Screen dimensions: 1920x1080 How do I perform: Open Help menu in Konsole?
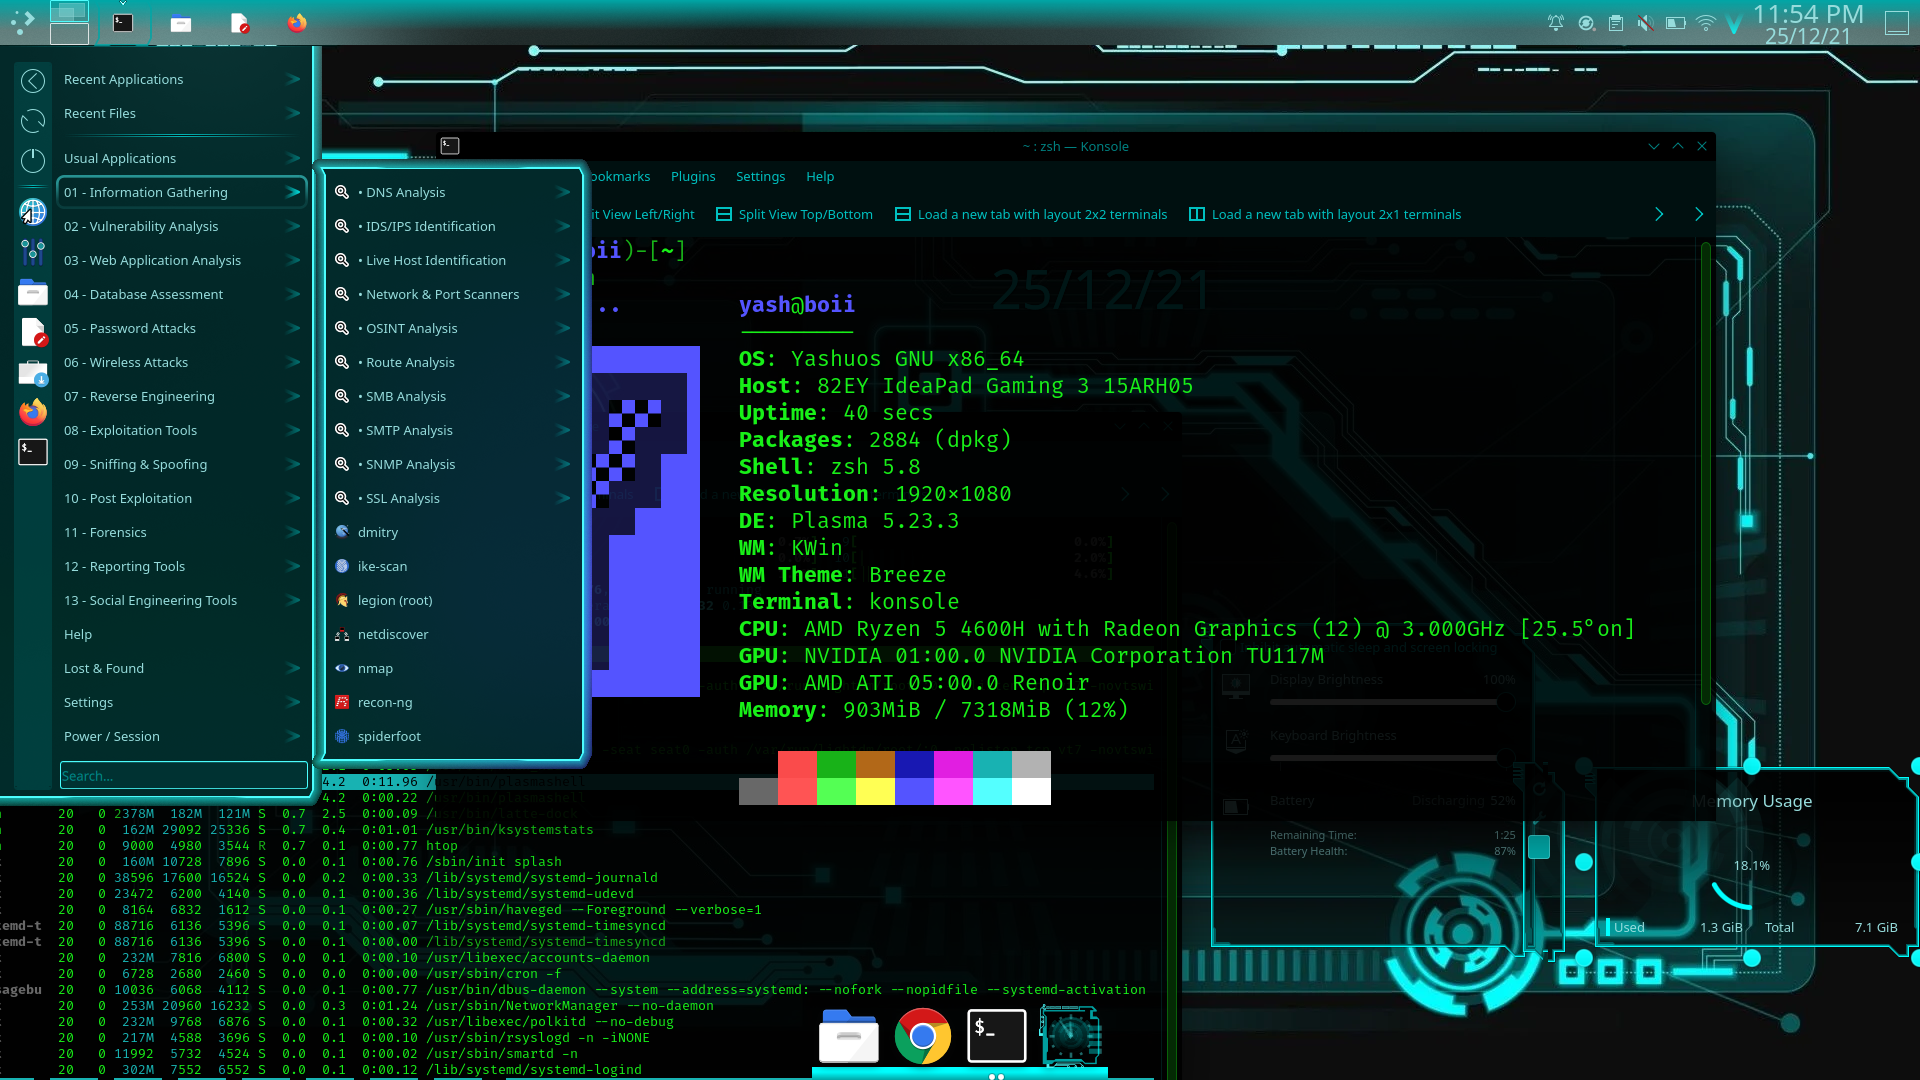[820, 176]
